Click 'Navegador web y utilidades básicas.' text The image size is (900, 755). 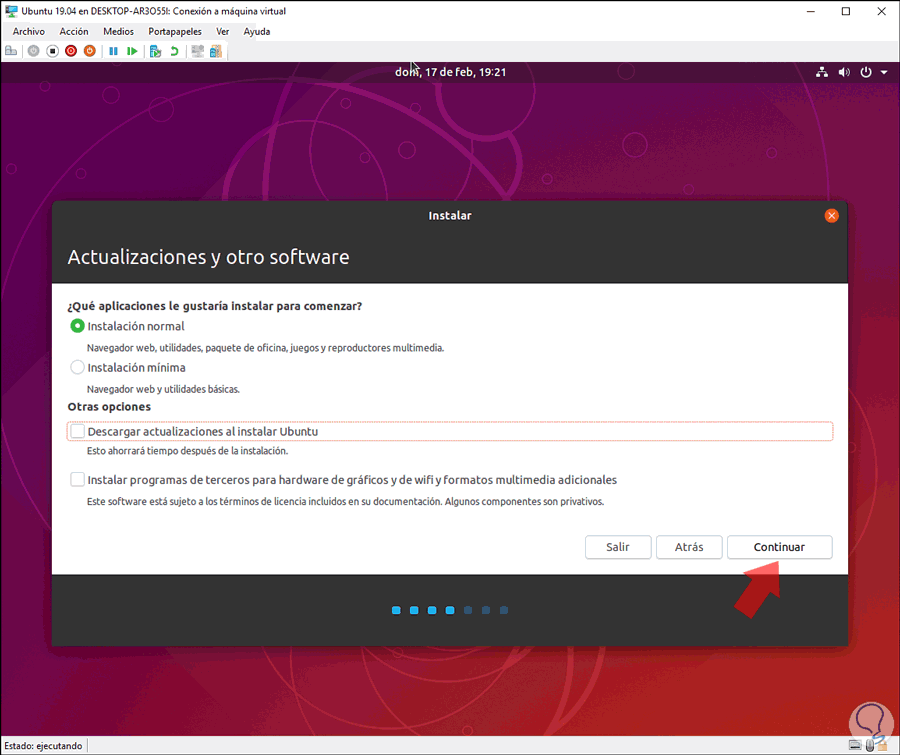(x=163, y=389)
